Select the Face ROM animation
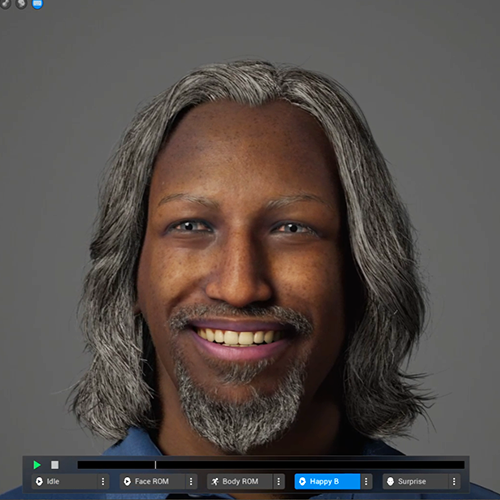Screen dimensions: 500x500 coord(153,481)
